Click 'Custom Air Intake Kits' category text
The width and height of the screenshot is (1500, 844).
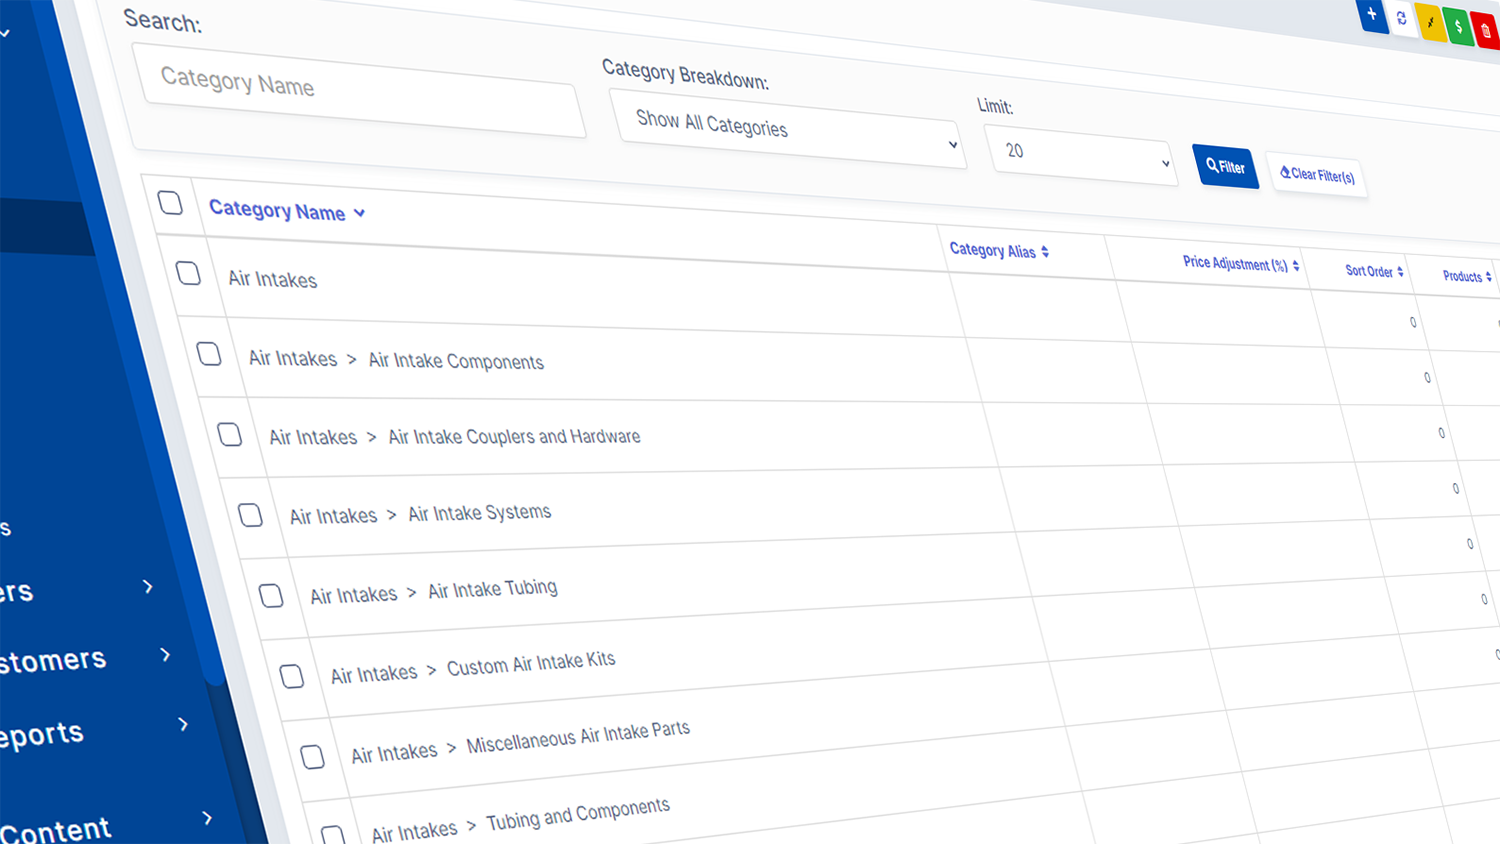click(530, 663)
